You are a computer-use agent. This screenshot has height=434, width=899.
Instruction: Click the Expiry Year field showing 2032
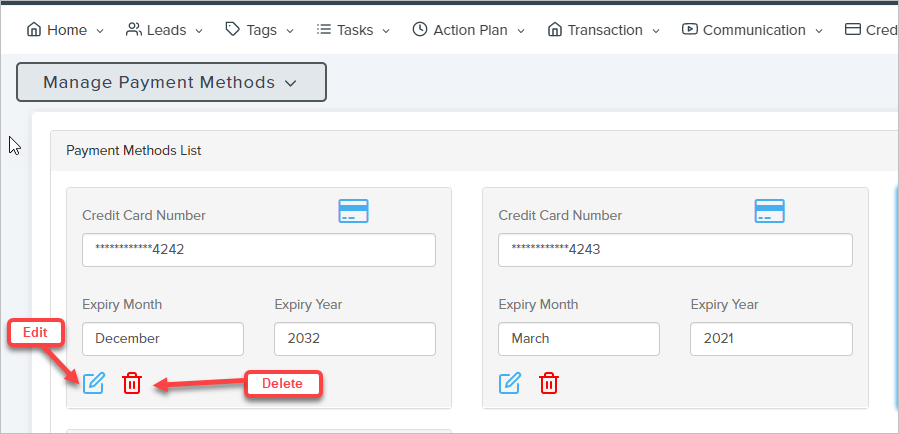355,339
